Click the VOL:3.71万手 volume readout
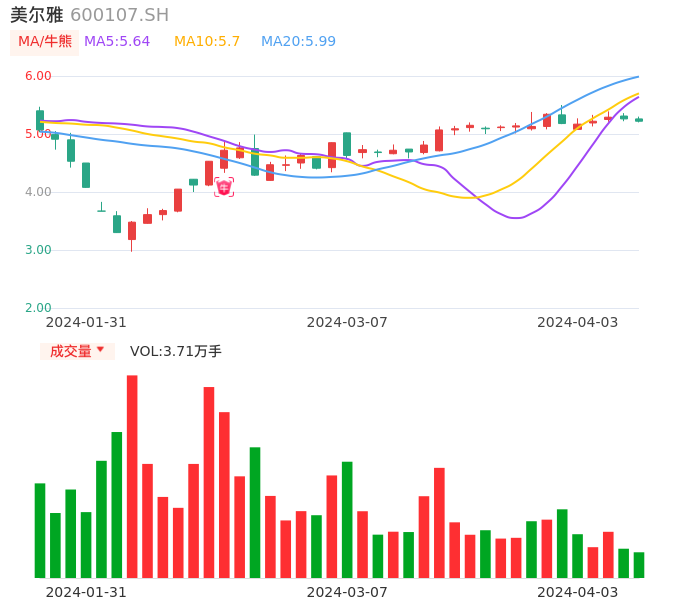686x606 pixels. pyautogui.click(x=176, y=351)
